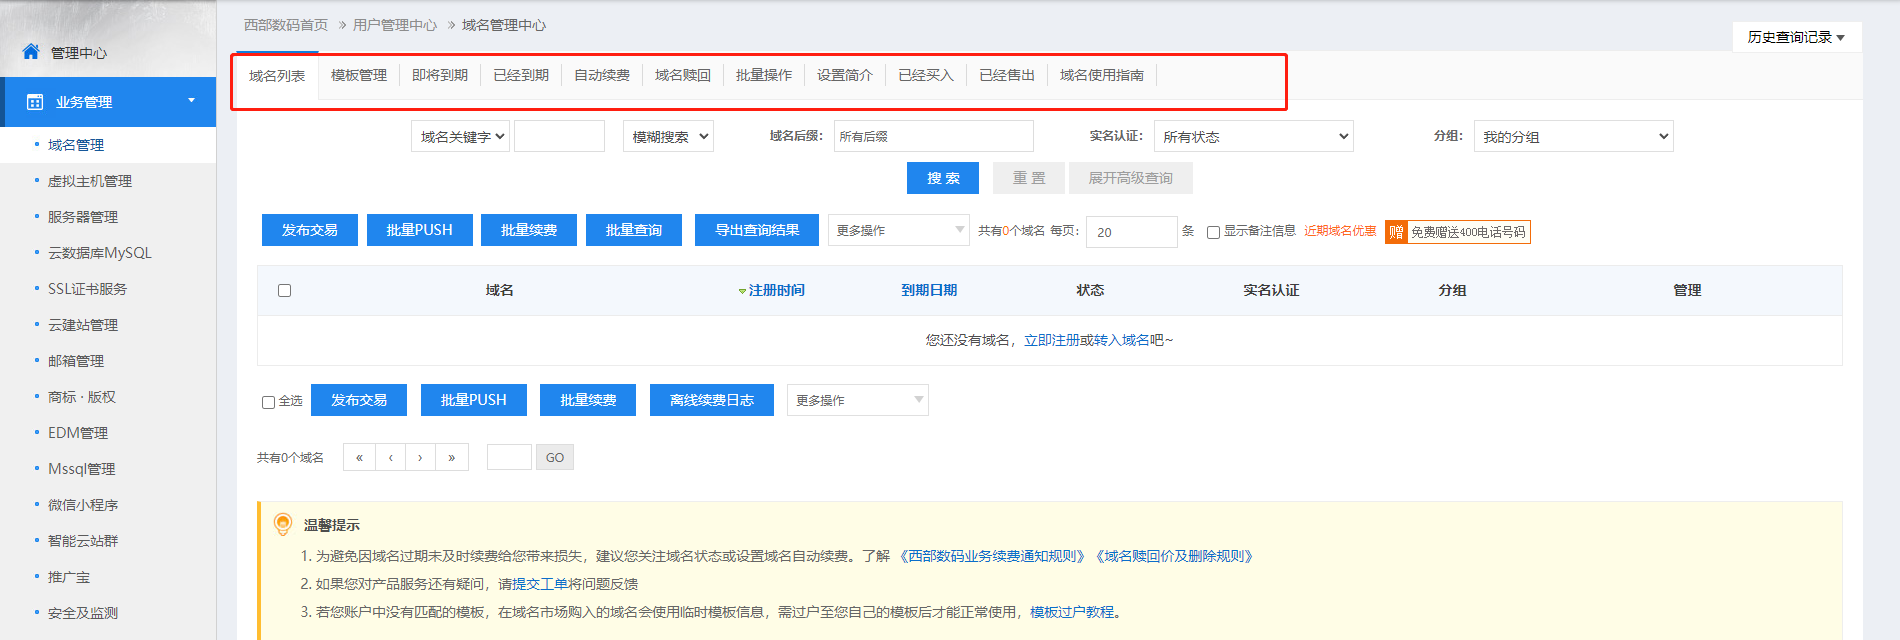Select the 域名赎回 tab
The width and height of the screenshot is (1900, 640).
tap(682, 75)
